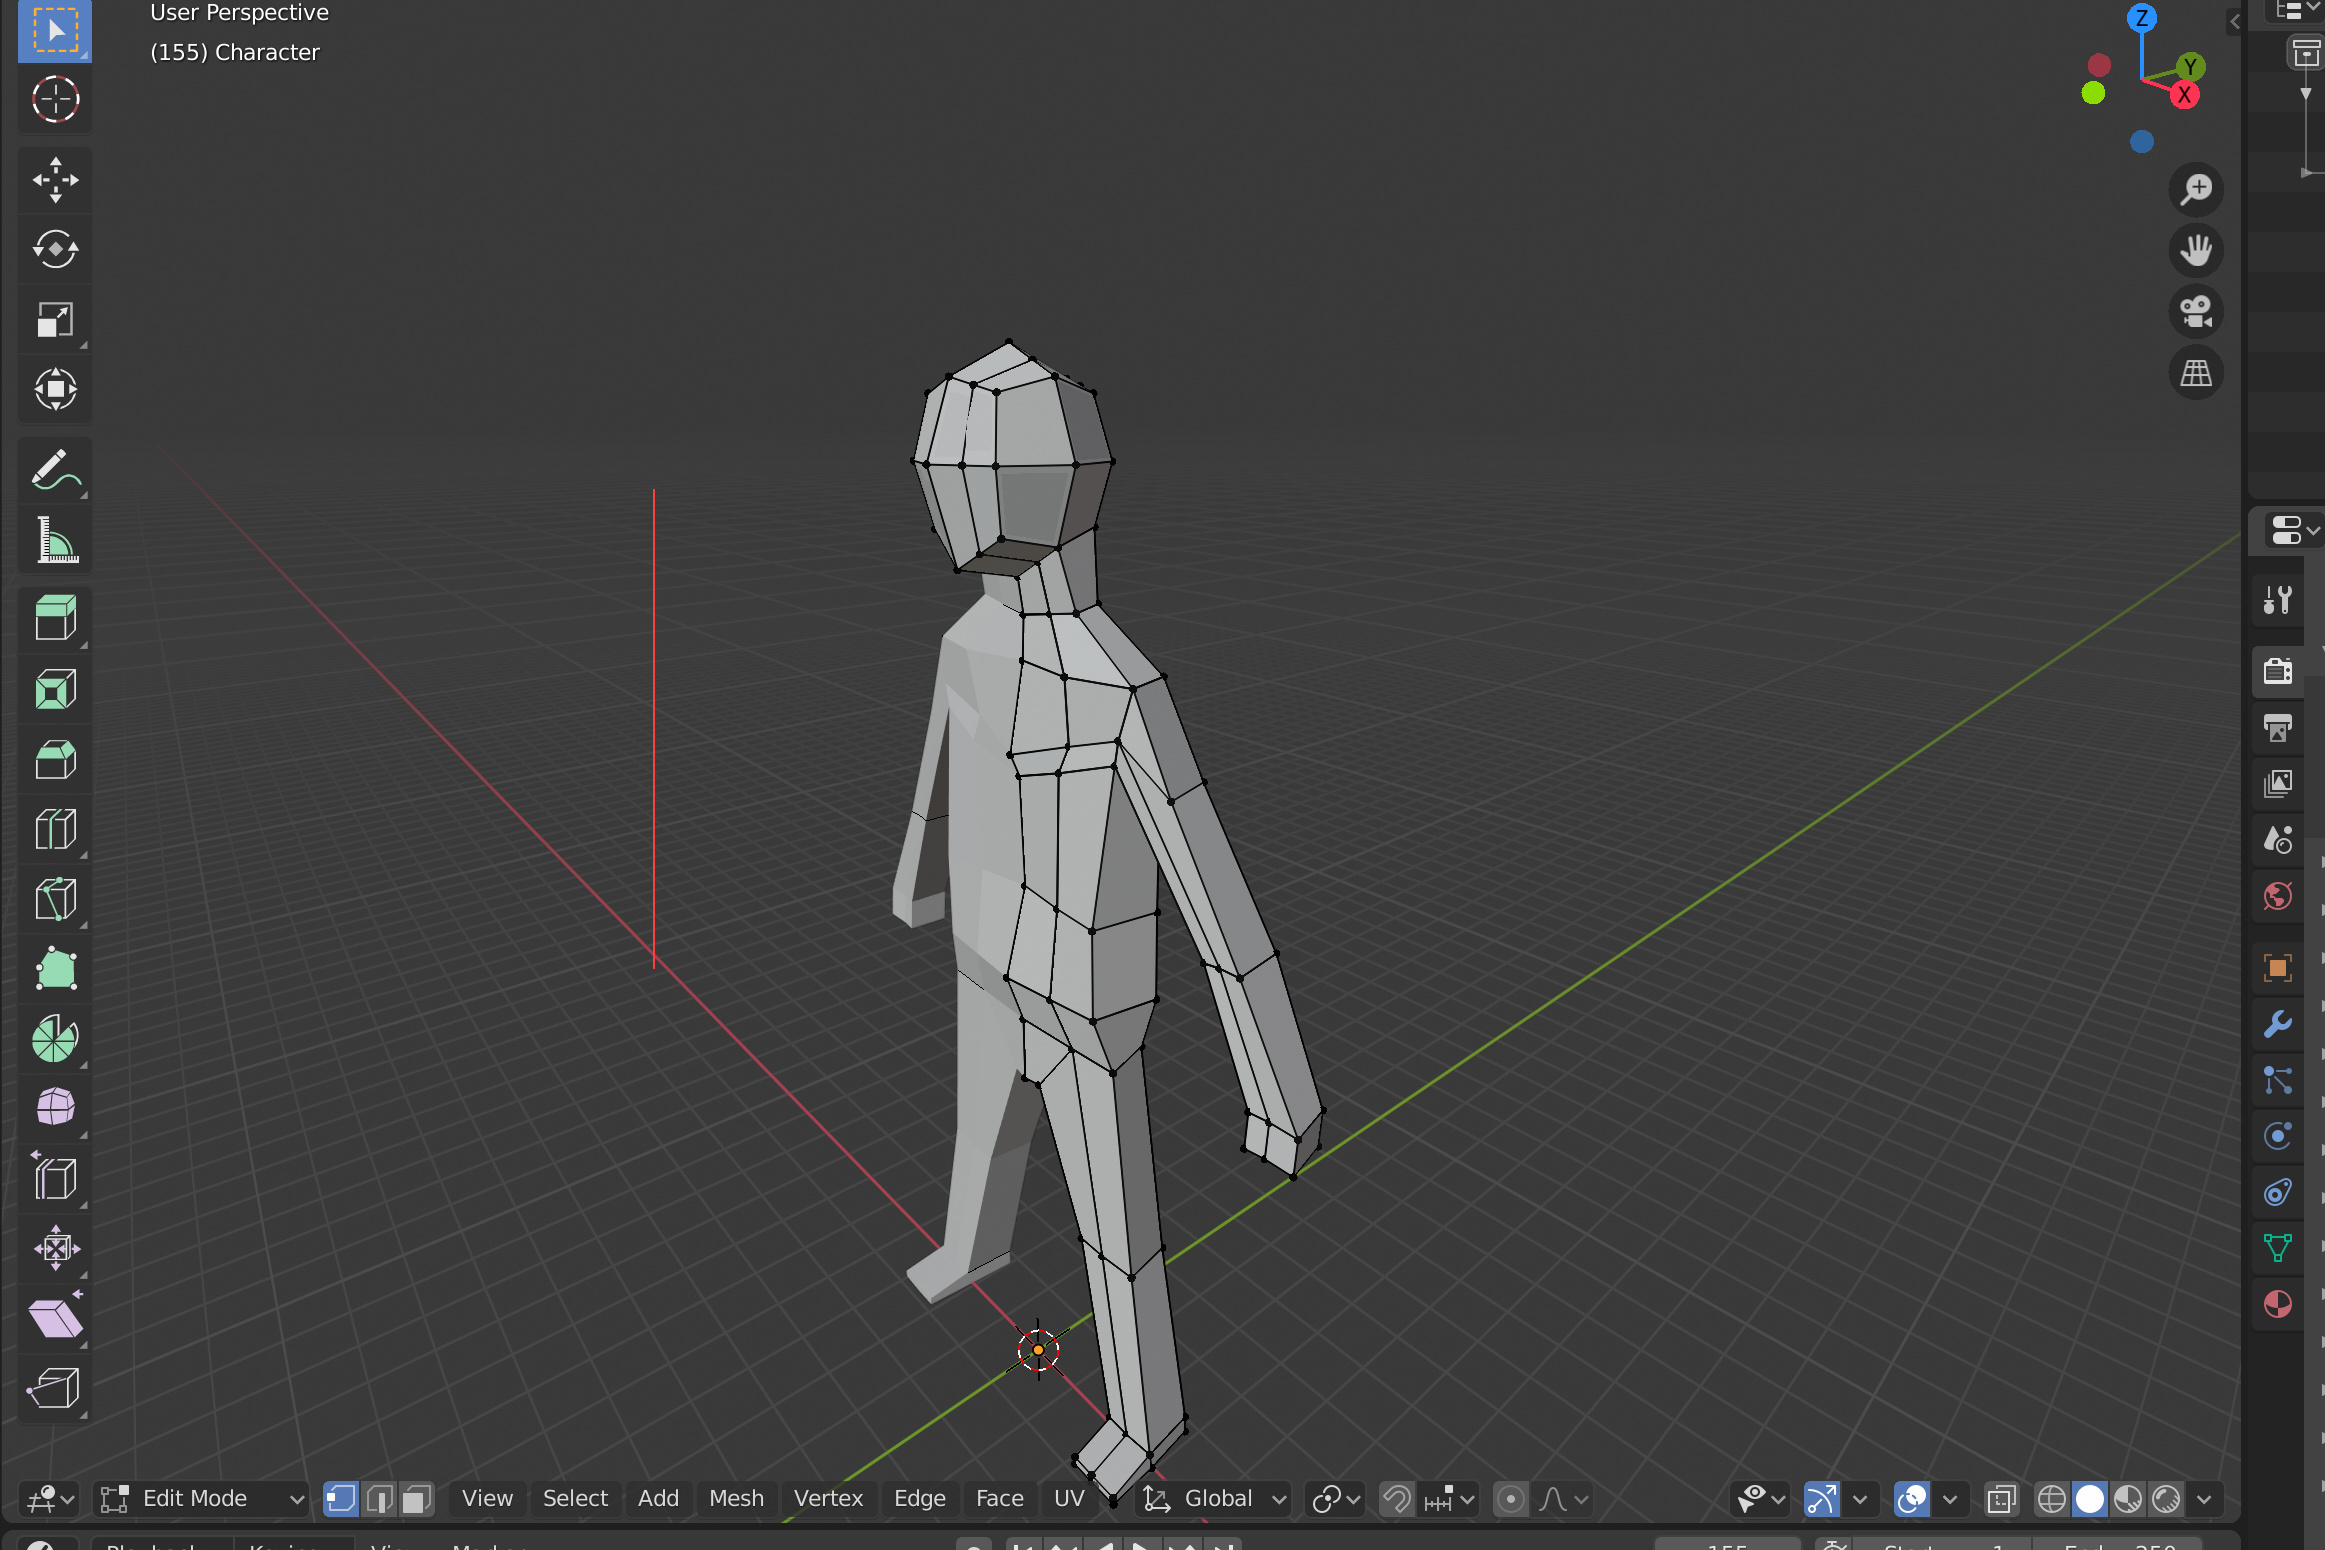Open the Object Data mesh properties tab

click(x=2278, y=1248)
